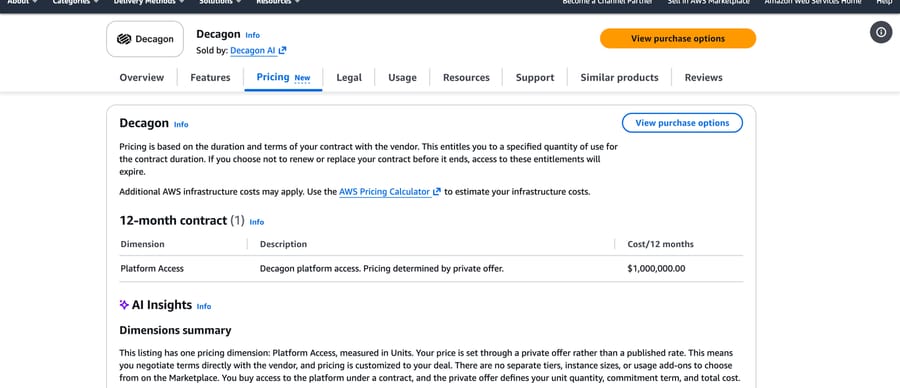The image size is (900, 388).
Task: Switch to the Support tab
Action: point(535,77)
